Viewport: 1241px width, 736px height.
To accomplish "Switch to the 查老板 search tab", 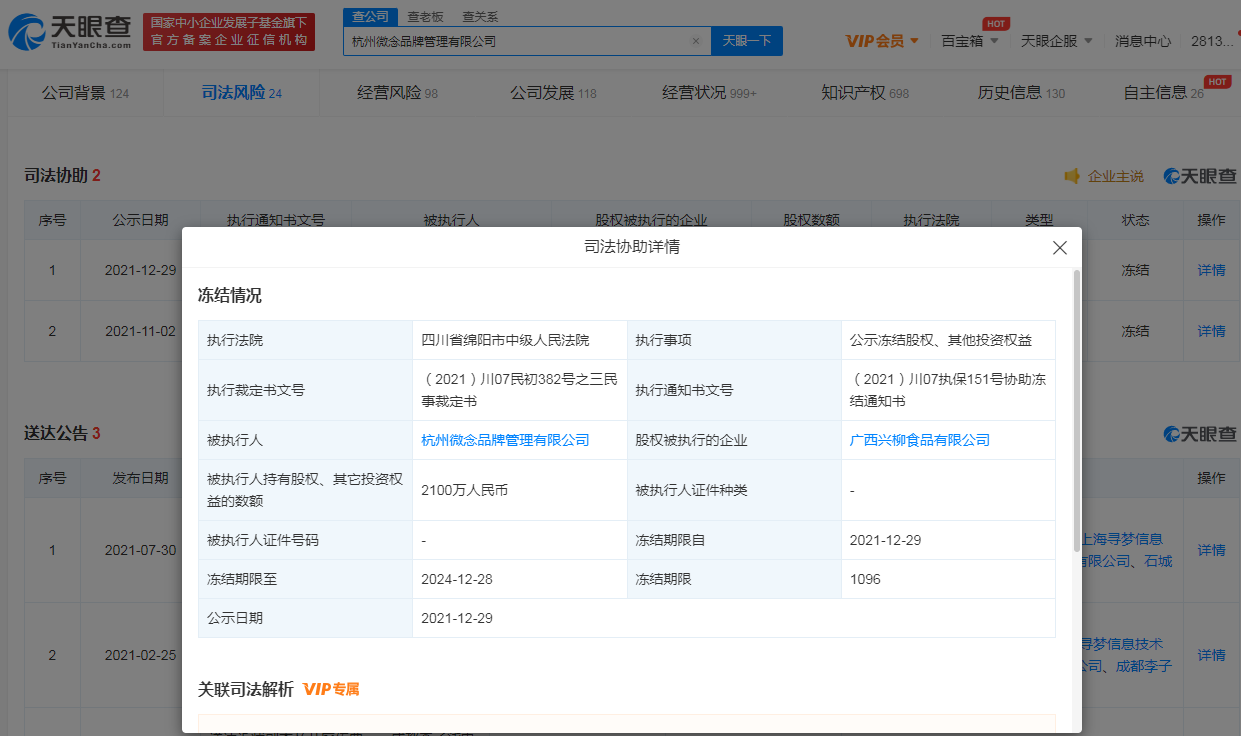I will 425,17.
